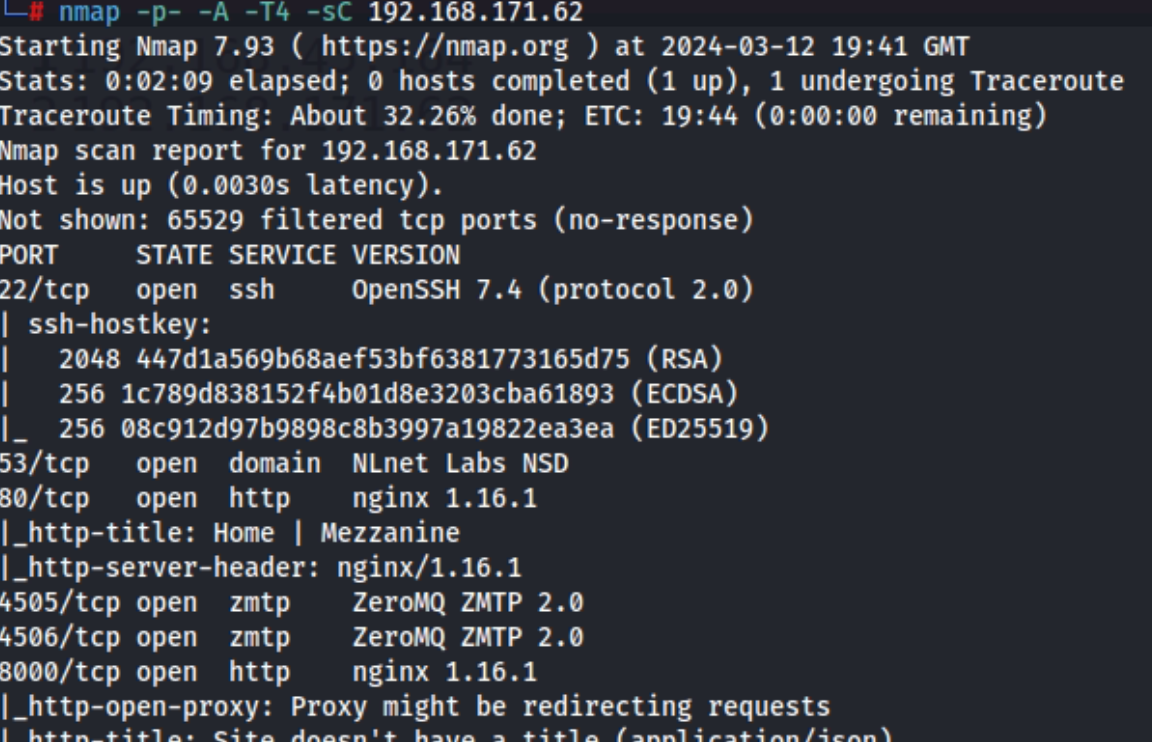Click the nmap command word in prompt
1152x742 pixels.
click(89, 12)
